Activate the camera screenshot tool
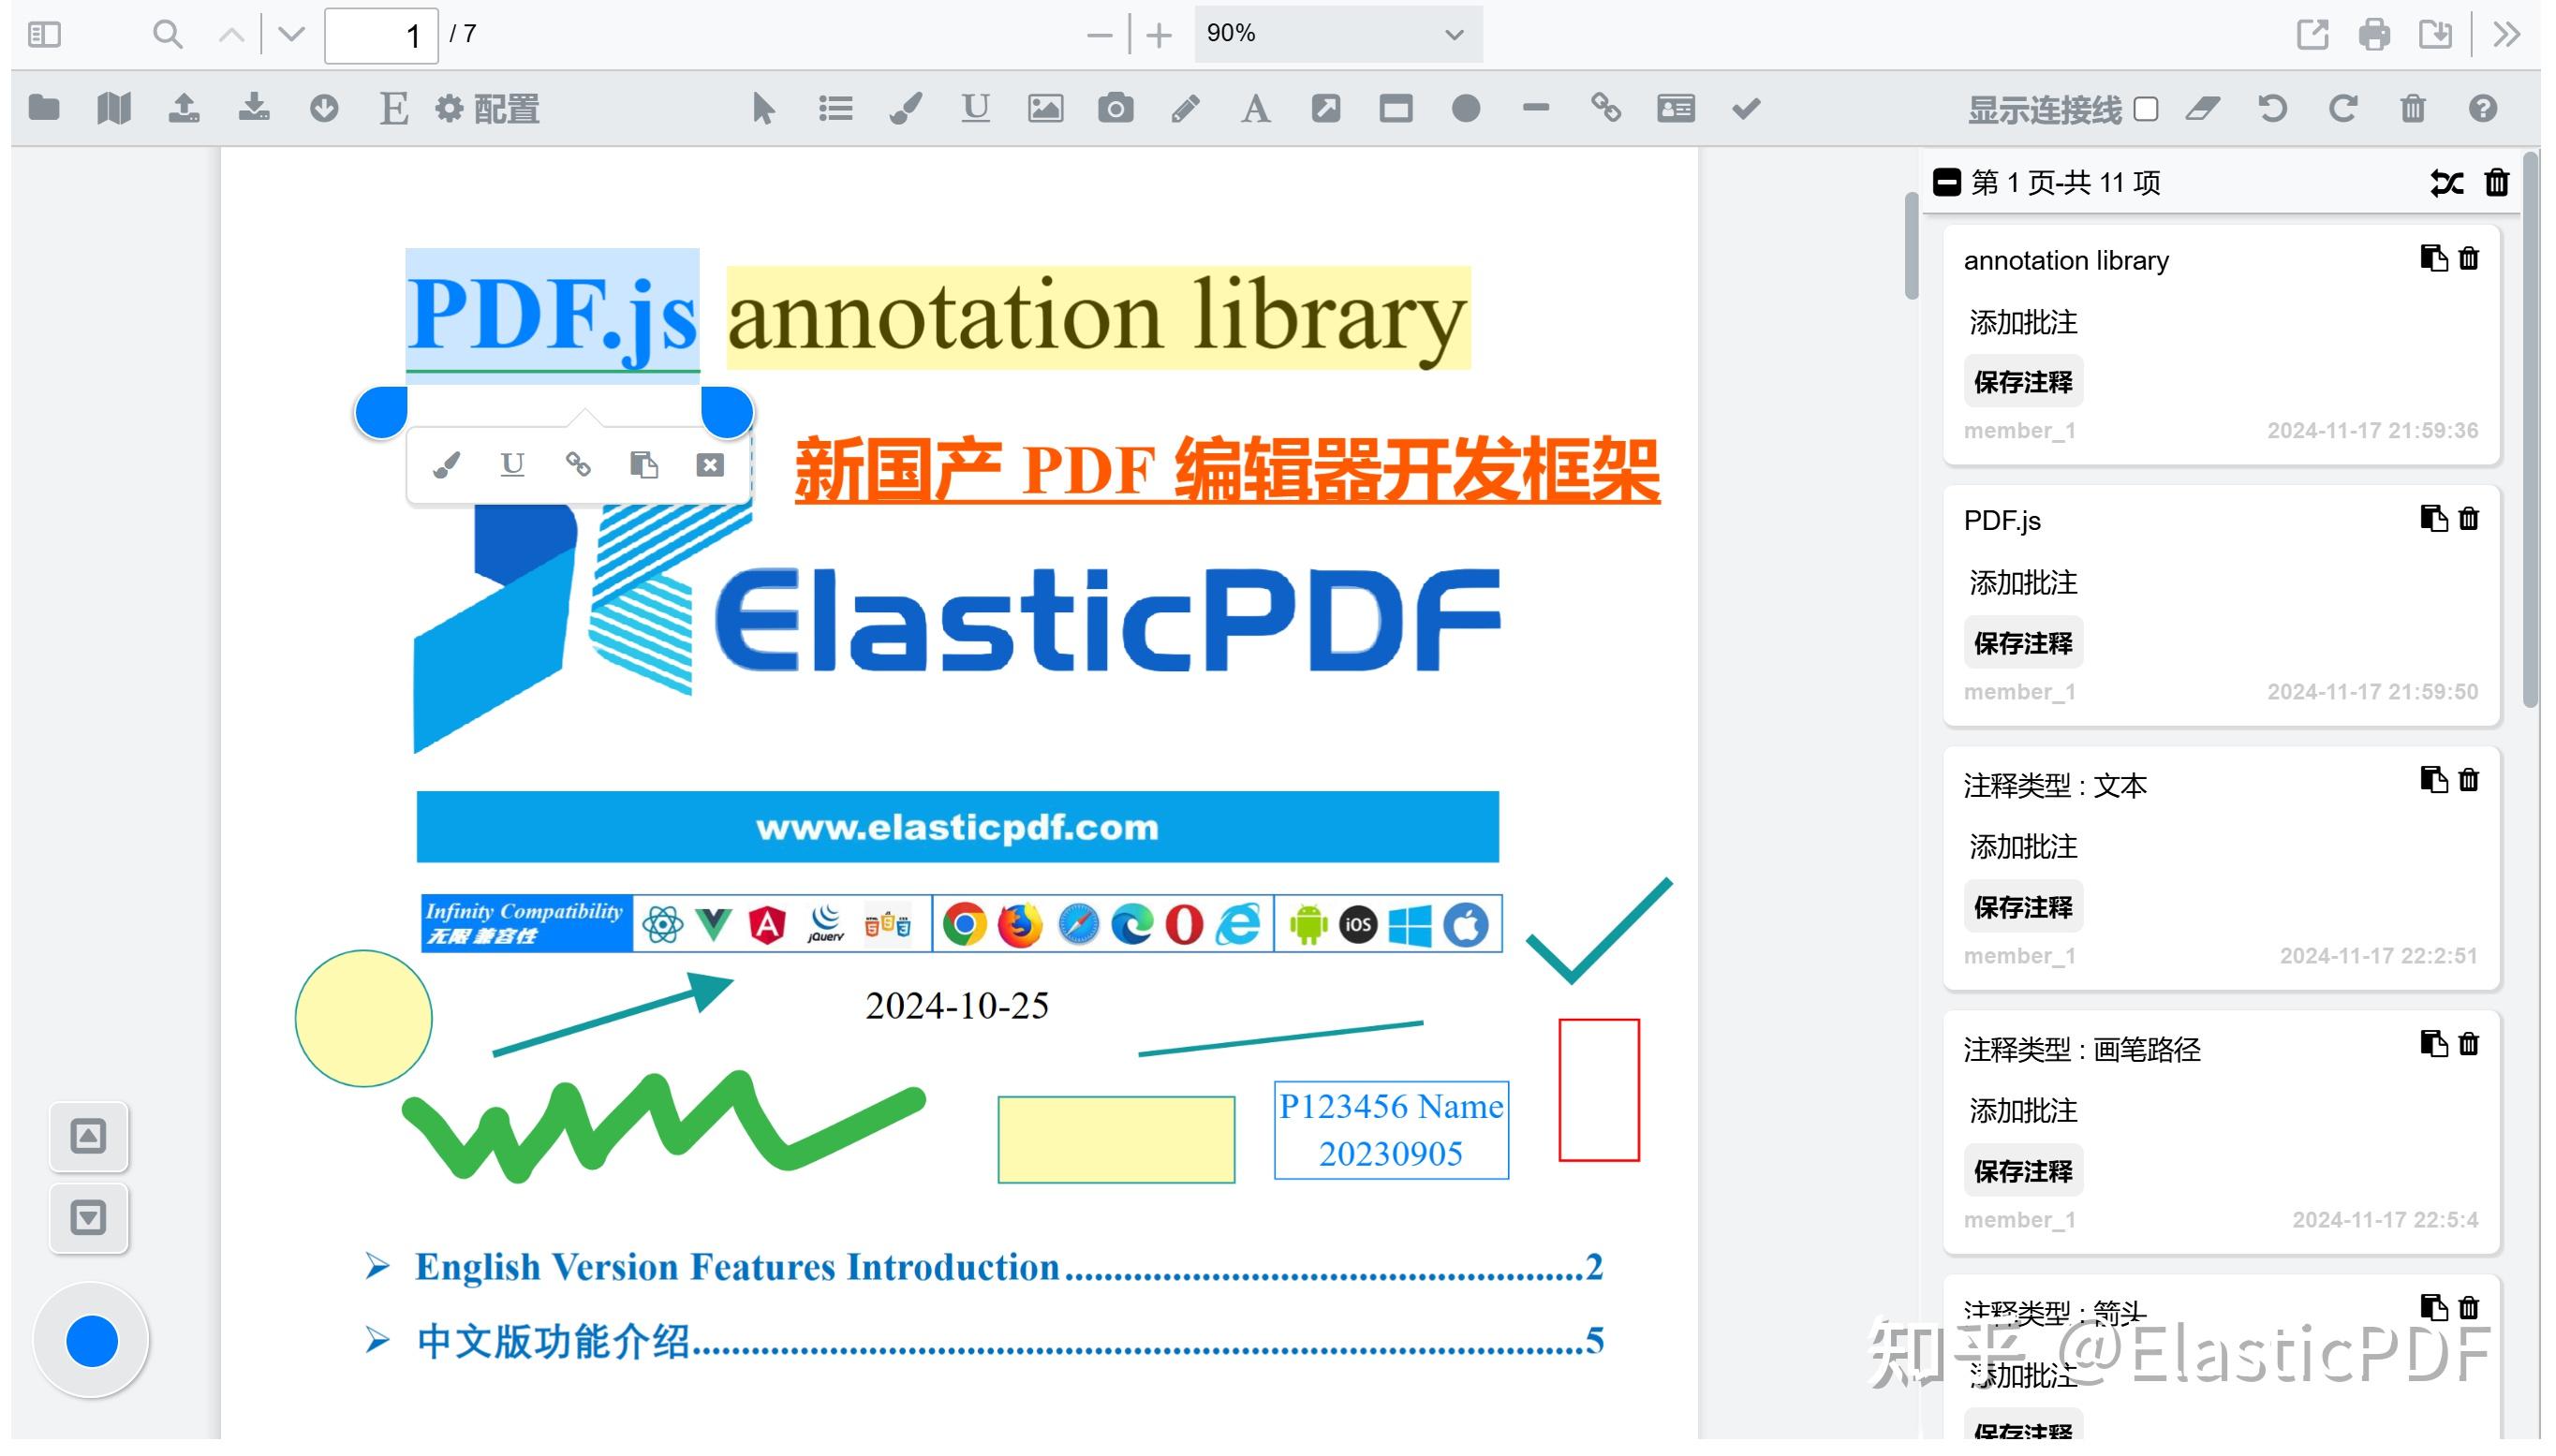This screenshot has width=2556, height=1456. (1116, 108)
